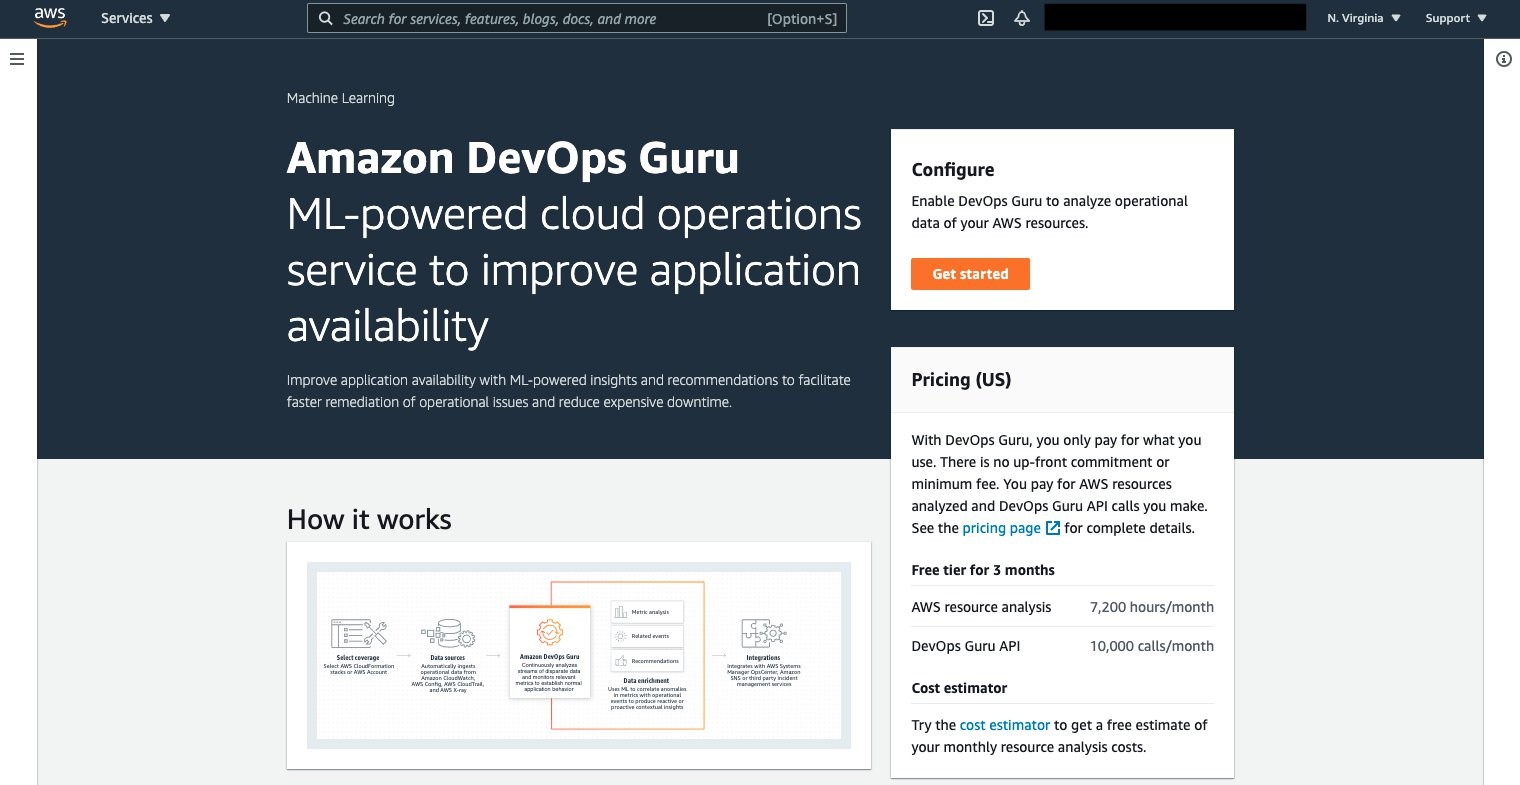Click the AWS logo home icon

(x=49, y=17)
